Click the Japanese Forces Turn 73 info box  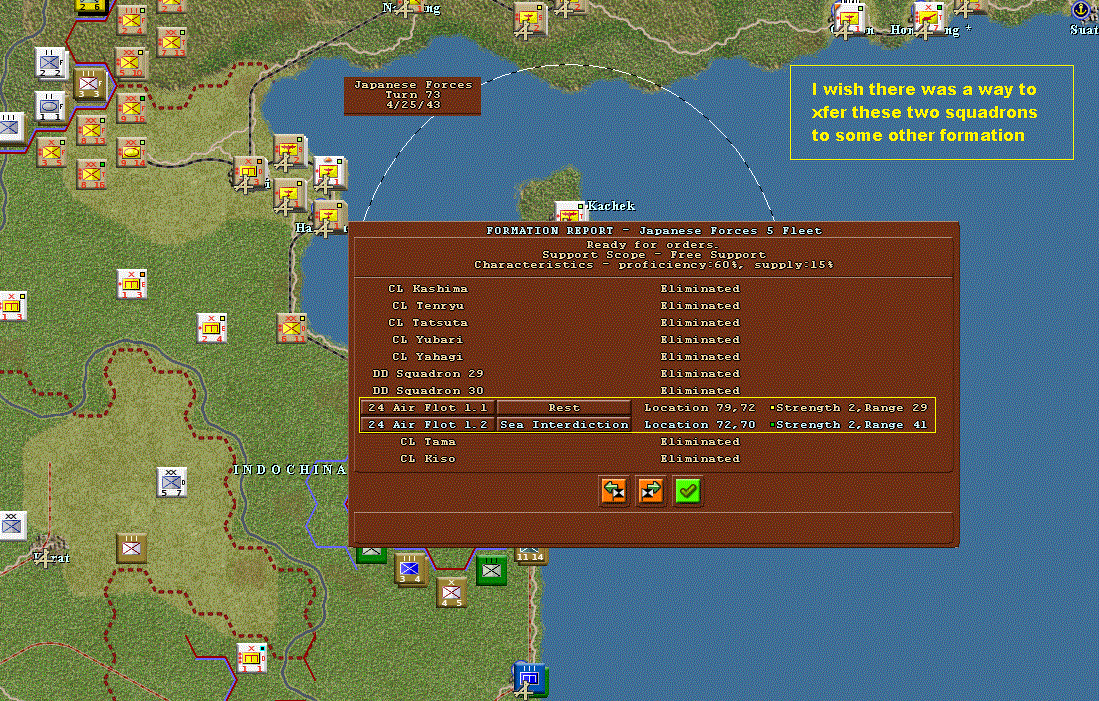tap(413, 95)
